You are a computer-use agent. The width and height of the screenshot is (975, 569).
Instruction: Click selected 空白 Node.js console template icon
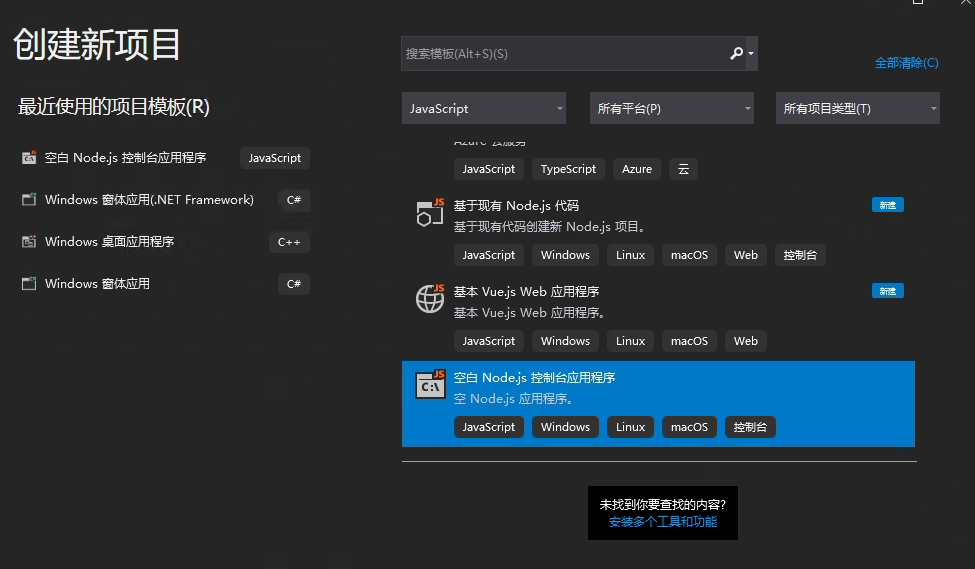pos(430,384)
